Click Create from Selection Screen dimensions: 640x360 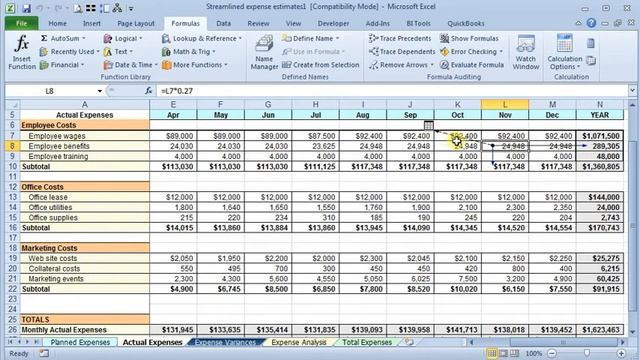pos(320,65)
